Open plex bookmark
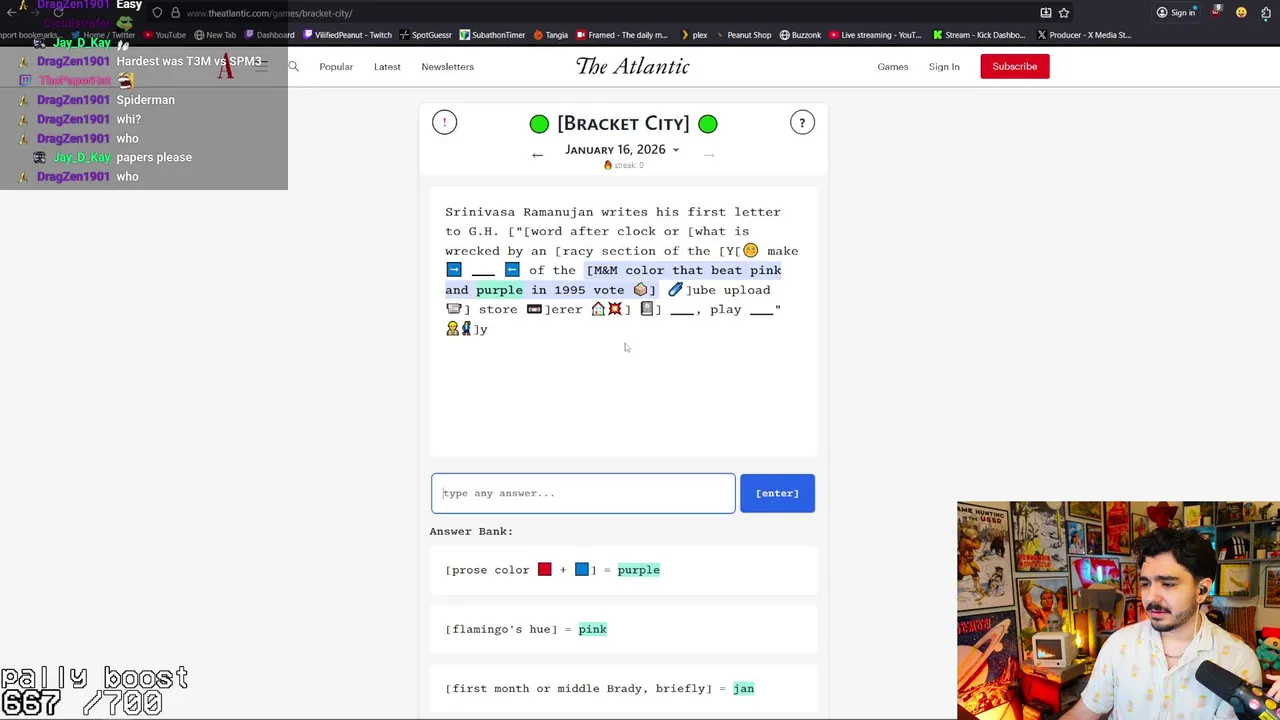 [x=693, y=35]
